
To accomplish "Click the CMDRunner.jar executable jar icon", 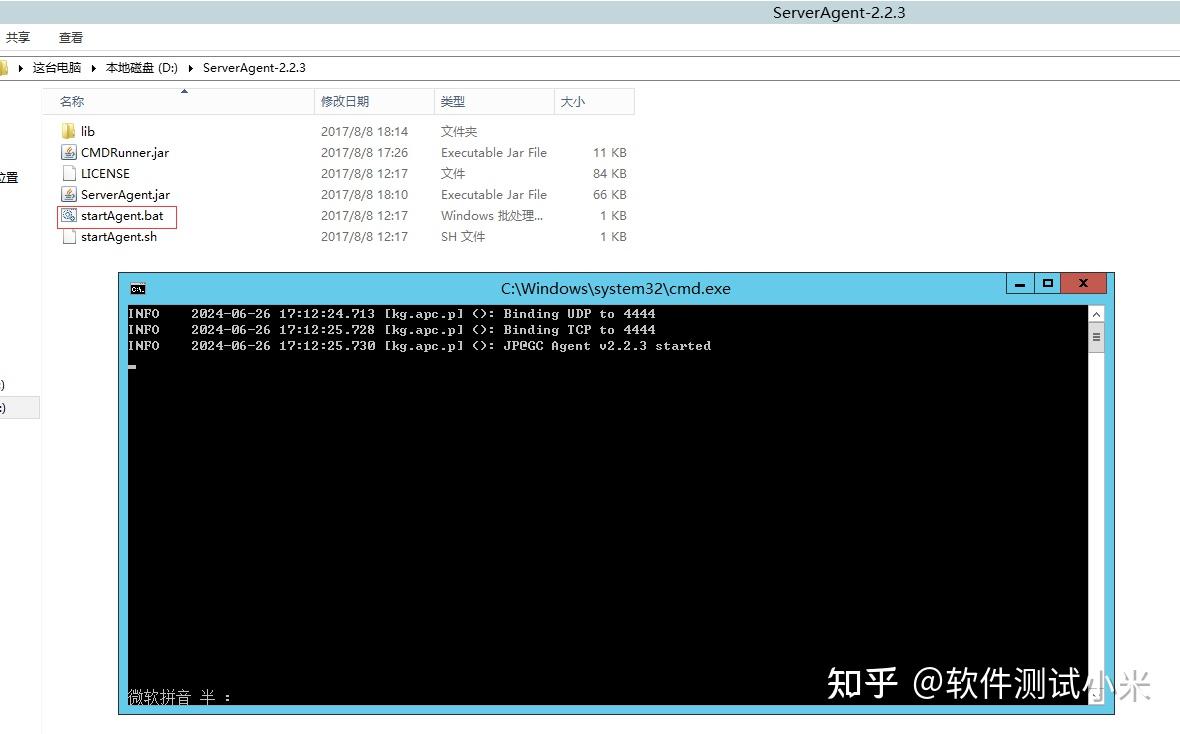I will (x=68, y=152).
